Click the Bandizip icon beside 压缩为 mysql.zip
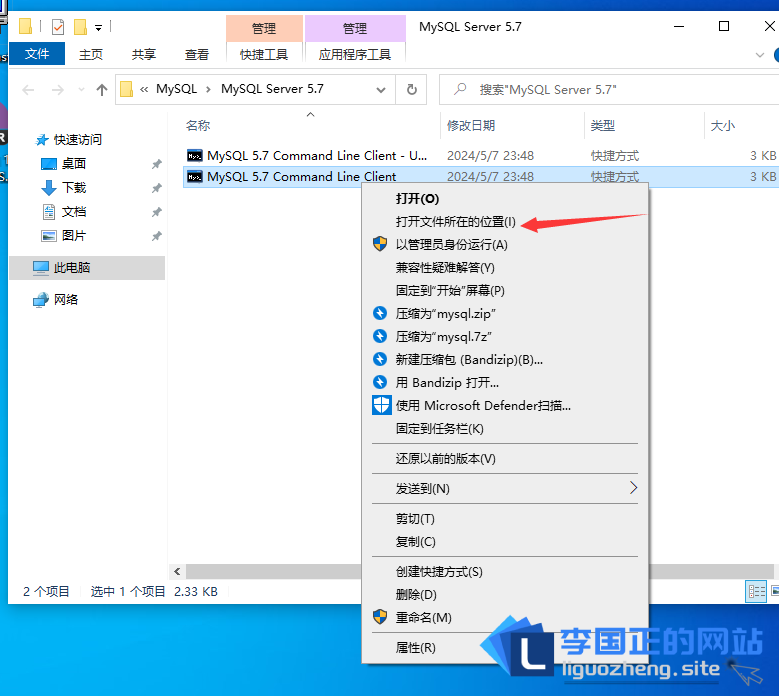This screenshot has width=779, height=696. tap(380, 313)
